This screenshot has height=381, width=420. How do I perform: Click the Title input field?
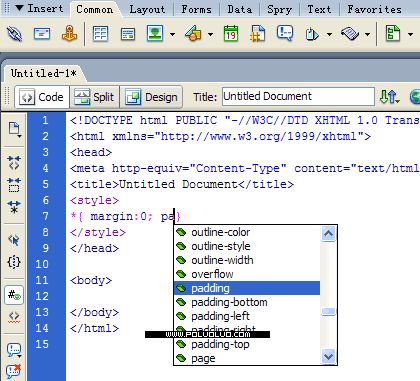click(x=298, y=96)
